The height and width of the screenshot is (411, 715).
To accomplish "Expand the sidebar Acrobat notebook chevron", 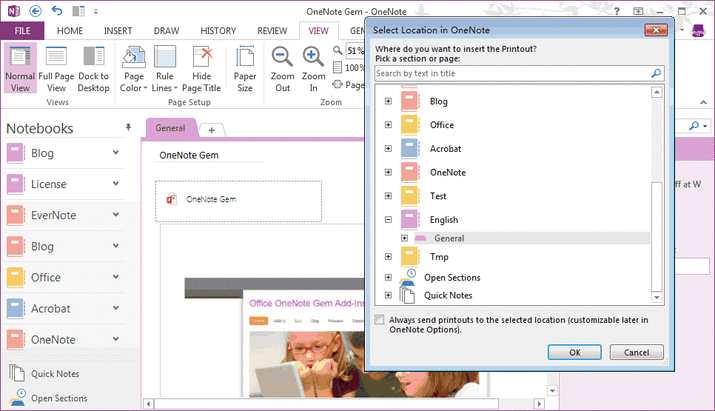I will pos(116,308).
